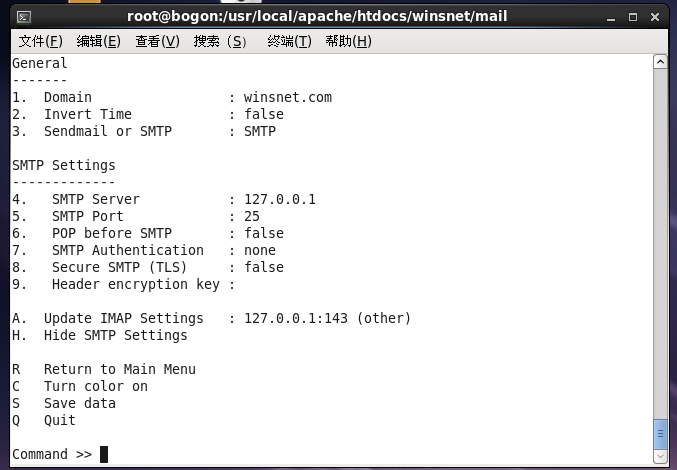Click the Command >> prompt cursor
This screenshot has width=677, height=470.
pos(104,454)
